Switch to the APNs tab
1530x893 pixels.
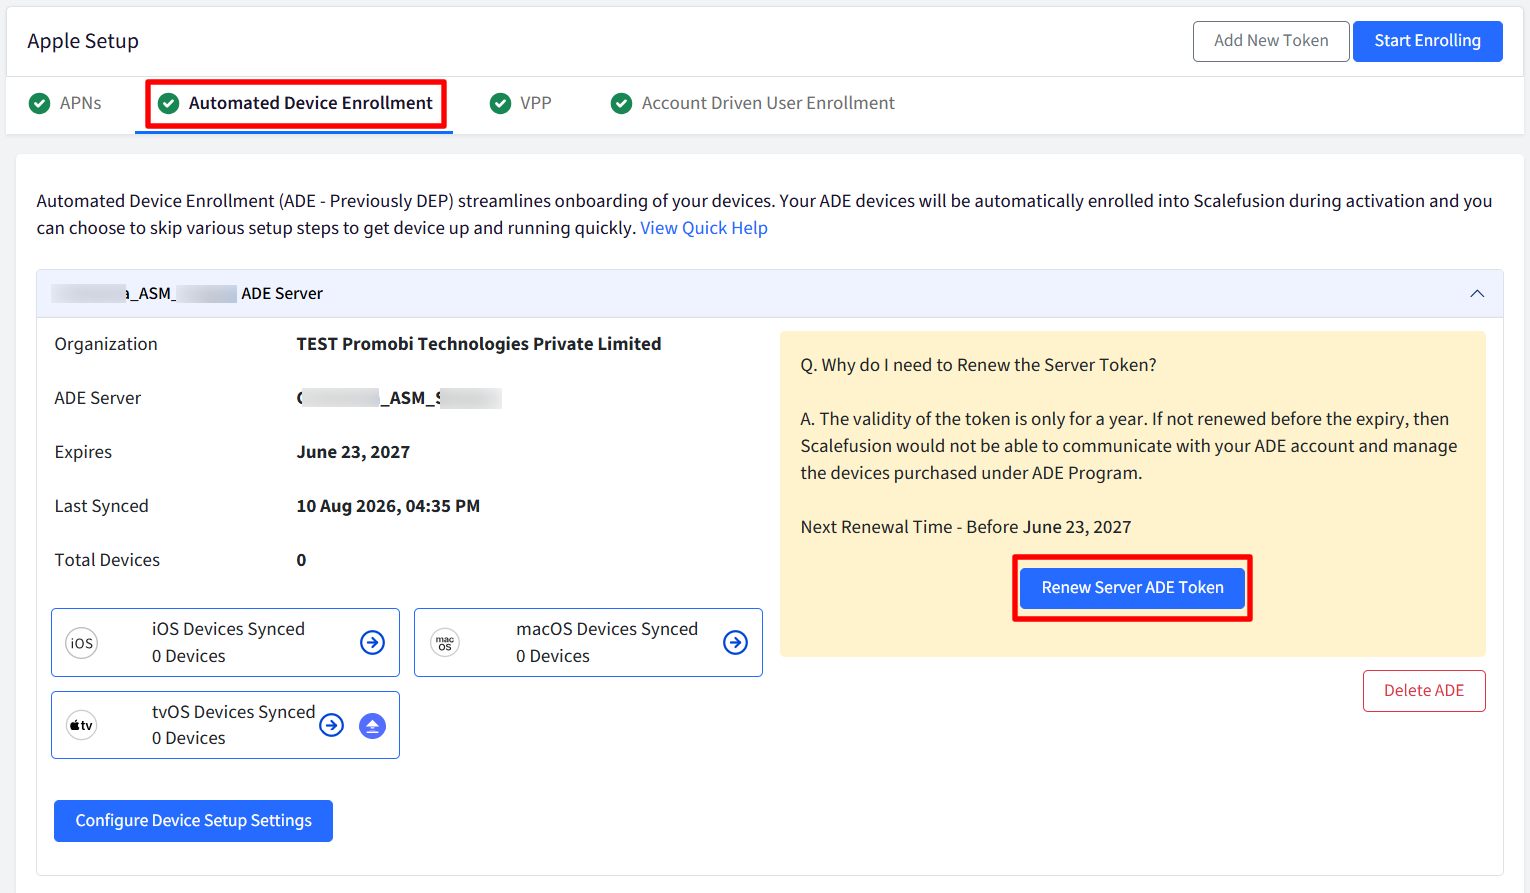[66, 103]
